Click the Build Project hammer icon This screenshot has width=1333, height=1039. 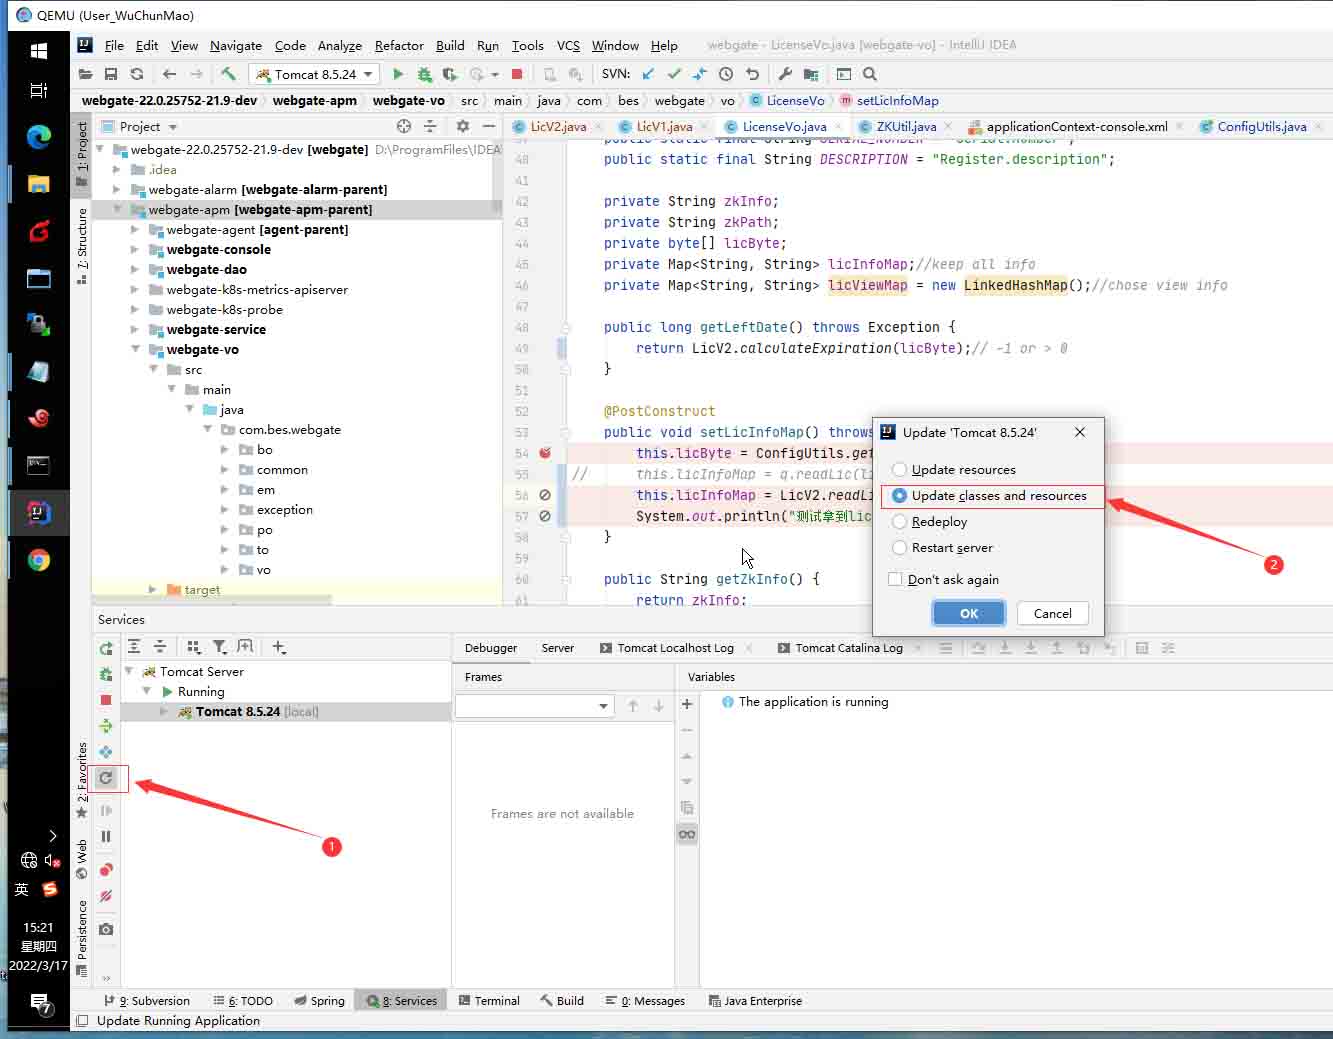(228, 74)
